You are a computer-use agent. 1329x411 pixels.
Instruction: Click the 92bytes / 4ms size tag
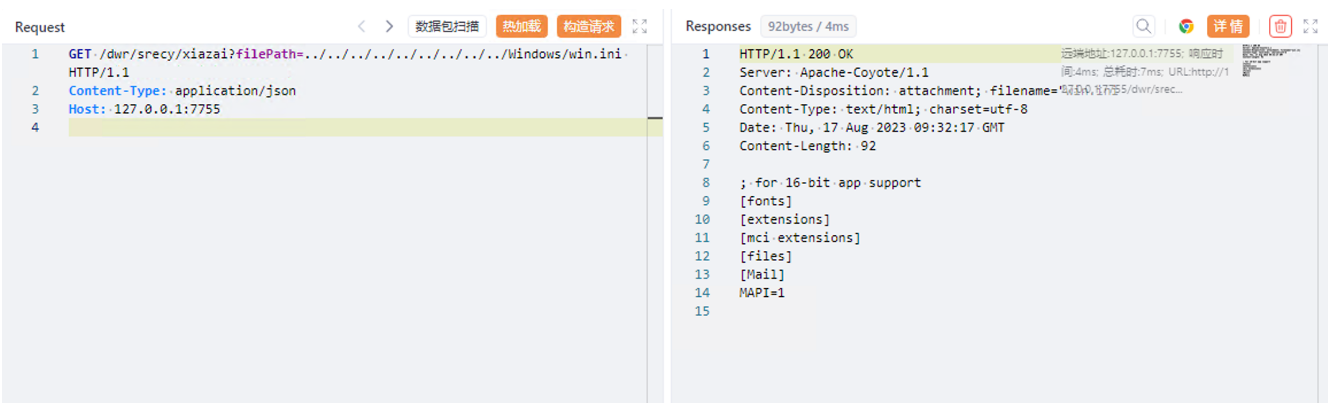[808, 27]
